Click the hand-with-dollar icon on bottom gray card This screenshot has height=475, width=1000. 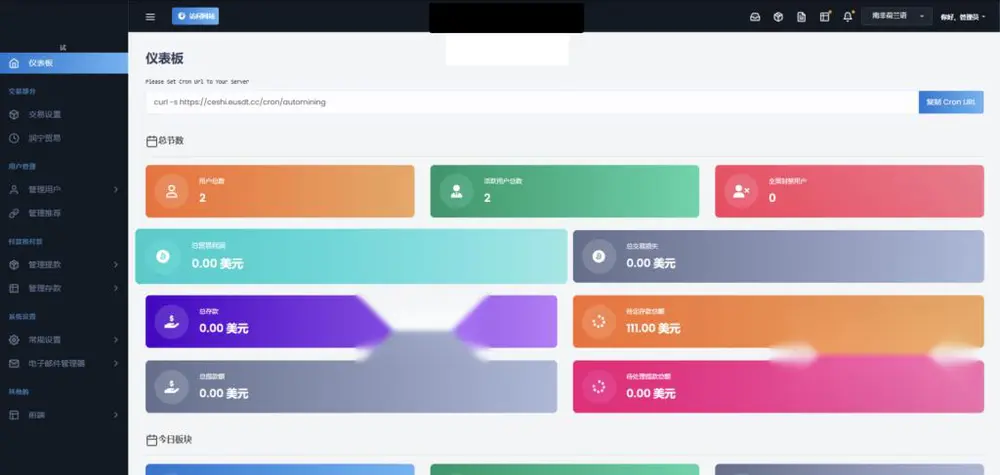(x=172, y=386)
